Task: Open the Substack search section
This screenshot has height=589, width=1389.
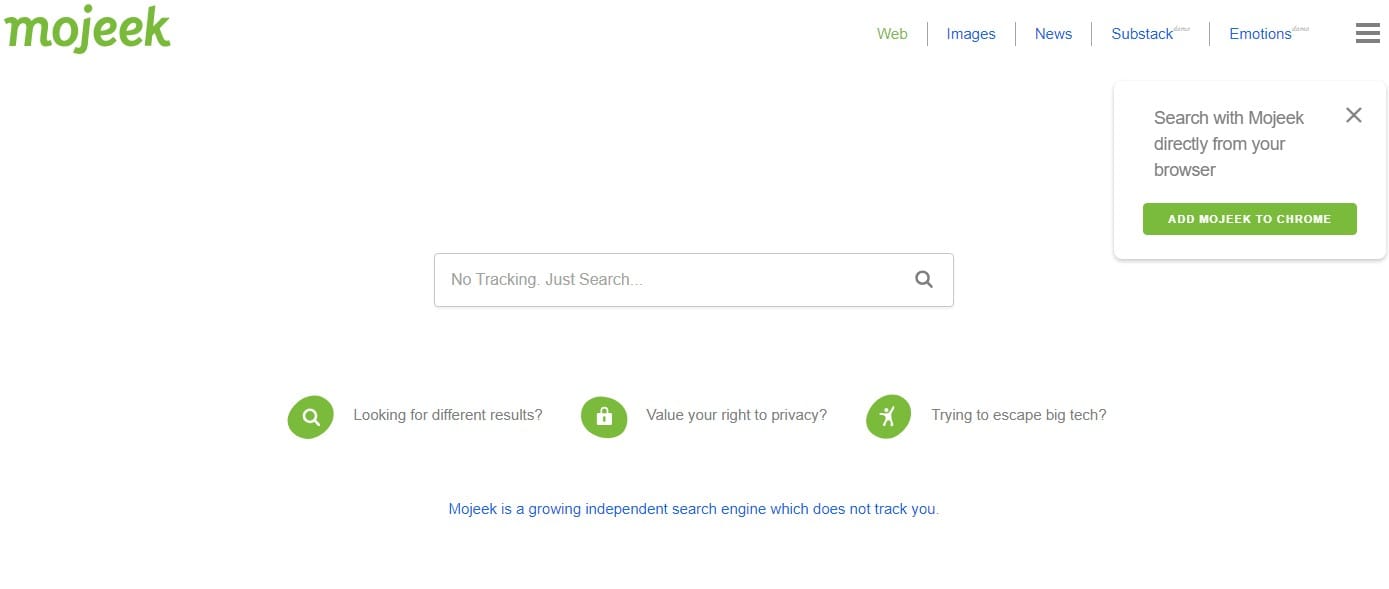Action: (x=1141, y=33)
